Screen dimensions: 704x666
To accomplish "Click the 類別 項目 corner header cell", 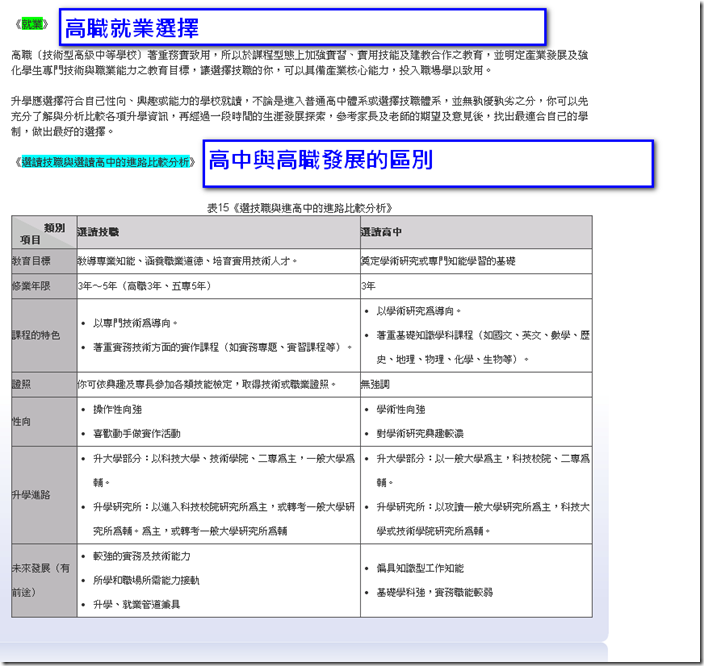I will (44, 233).
